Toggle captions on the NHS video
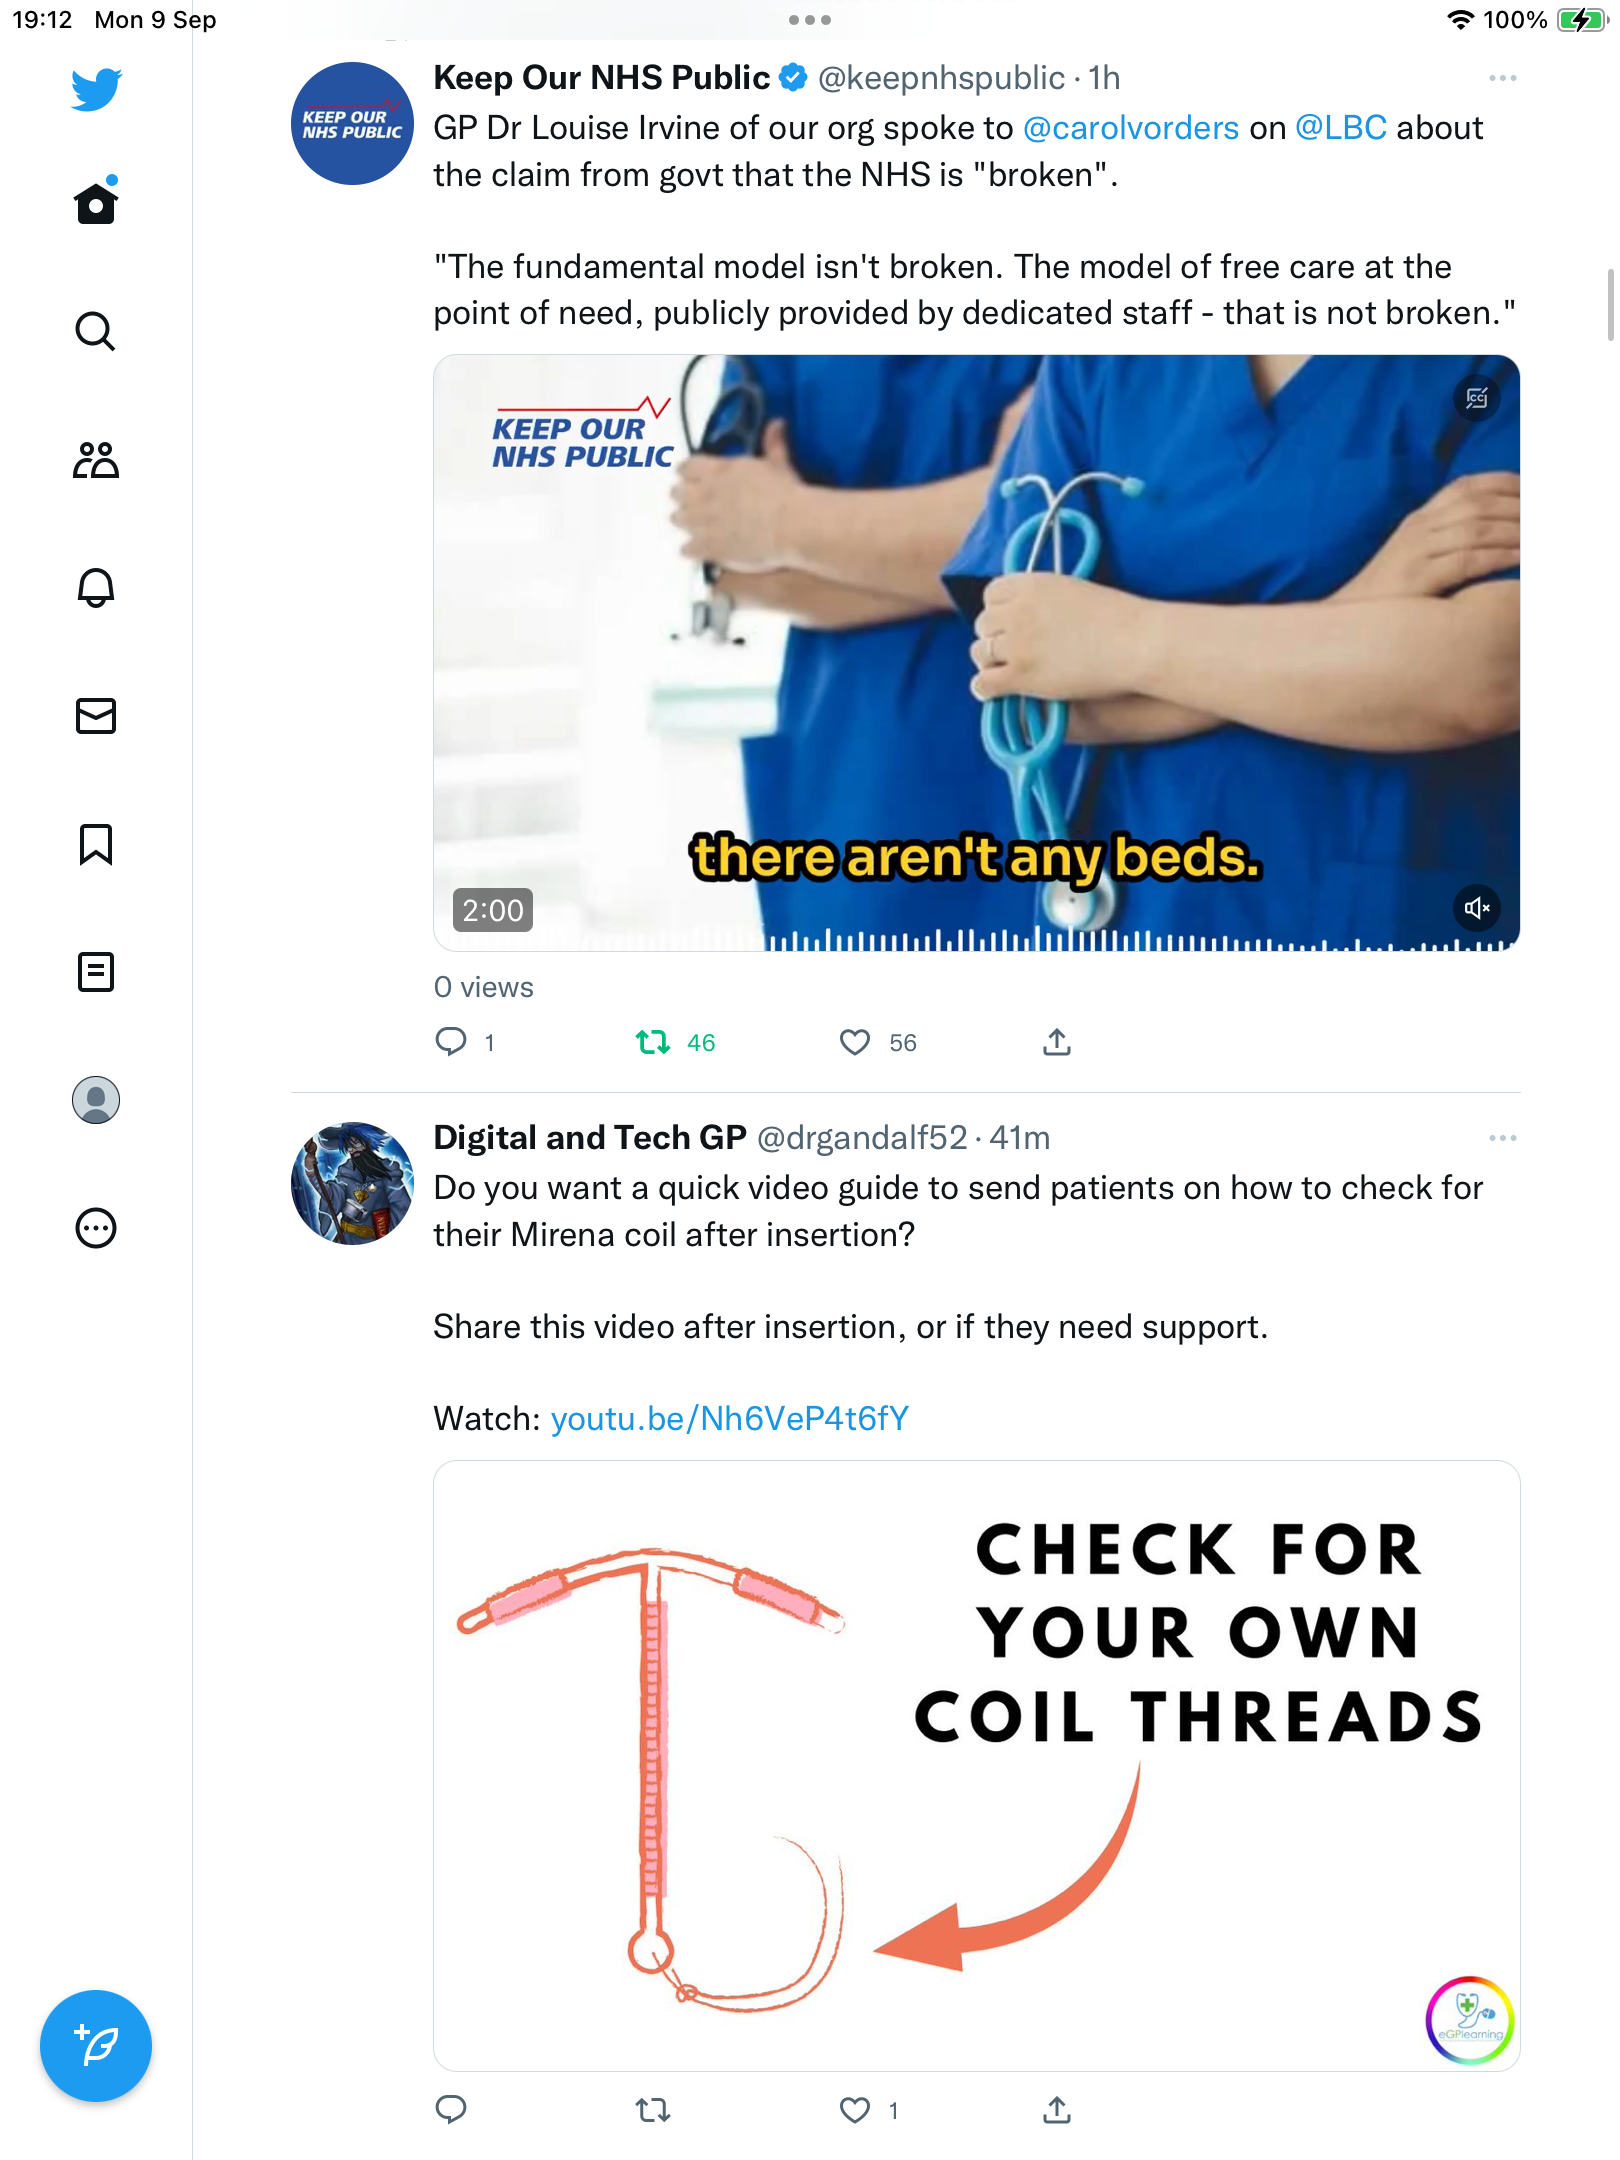 point(1477,398)
